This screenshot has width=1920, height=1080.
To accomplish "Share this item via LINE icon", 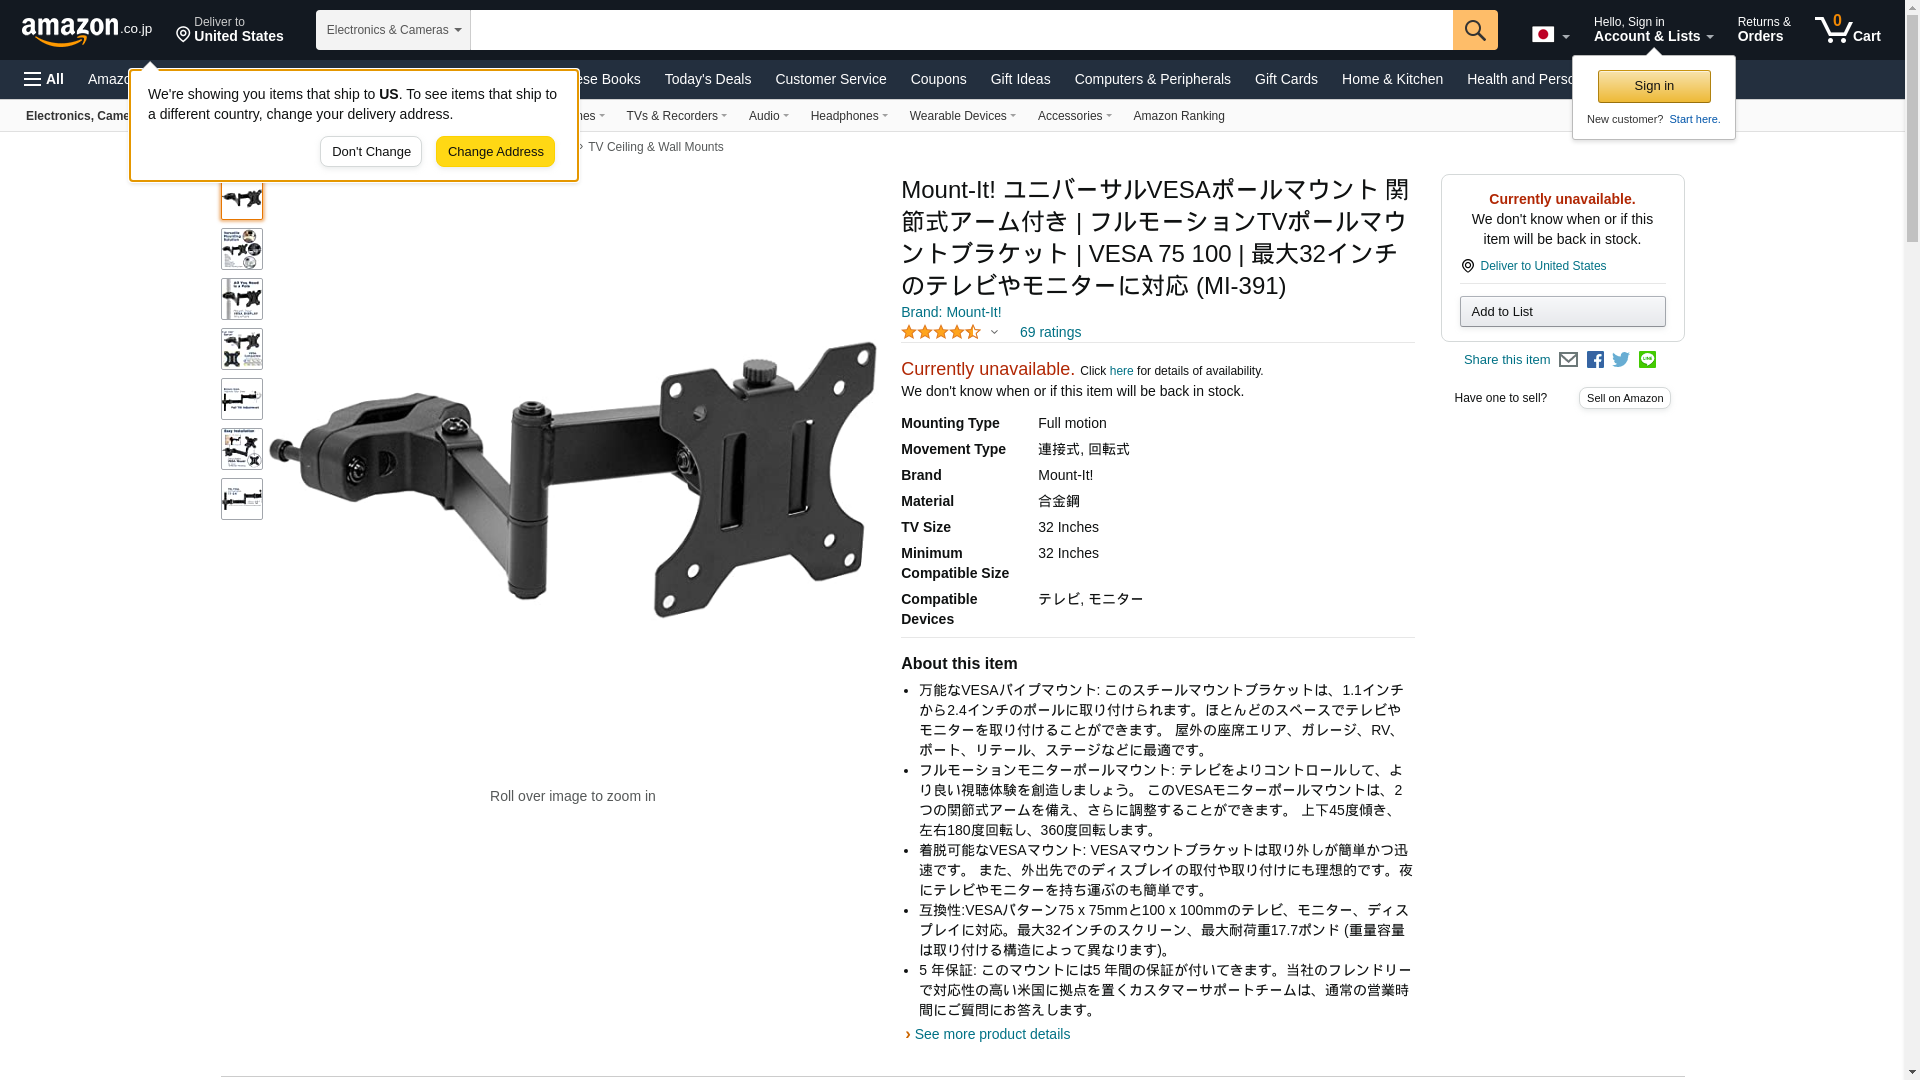I will point(1647,360).
